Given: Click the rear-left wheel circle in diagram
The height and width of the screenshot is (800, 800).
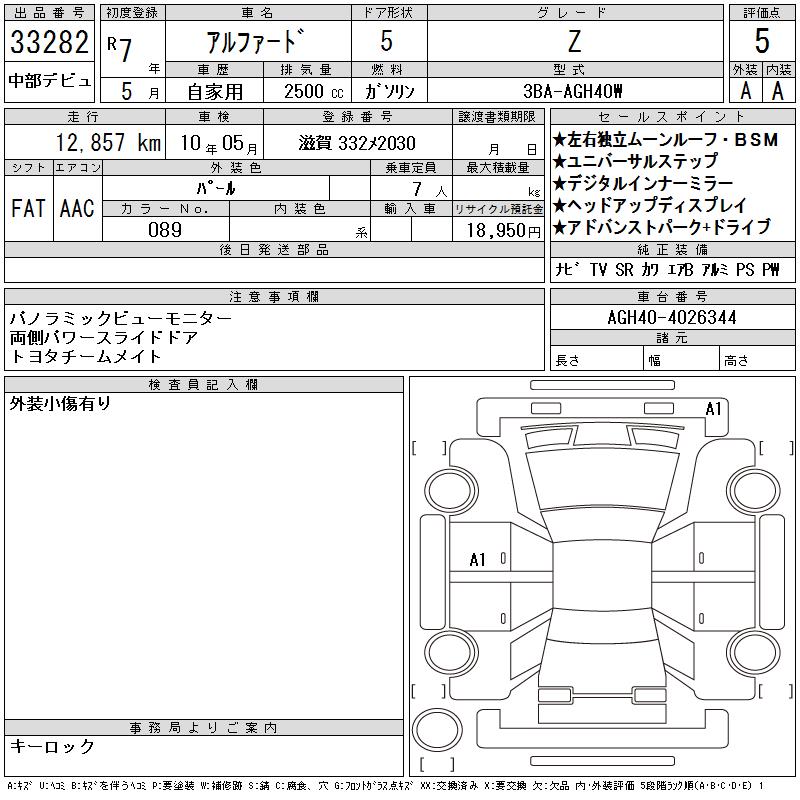Looking at the screenshot, I should point(451,652).
